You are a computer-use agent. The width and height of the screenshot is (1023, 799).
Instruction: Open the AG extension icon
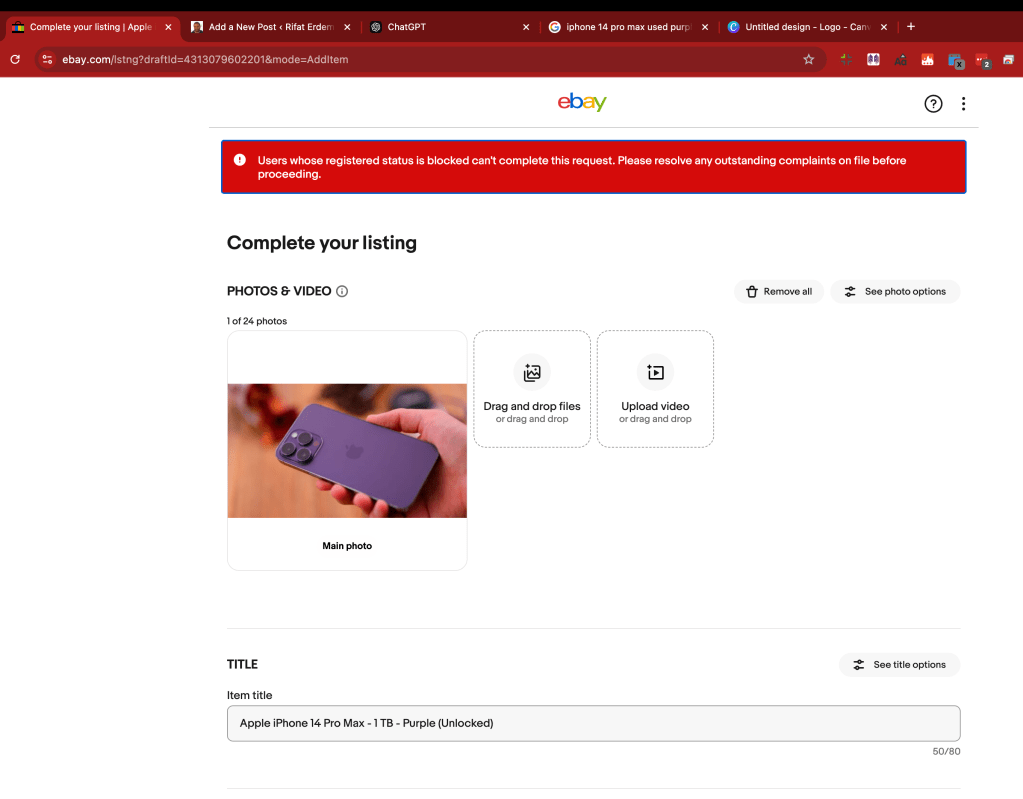click(x=900, y=60)
